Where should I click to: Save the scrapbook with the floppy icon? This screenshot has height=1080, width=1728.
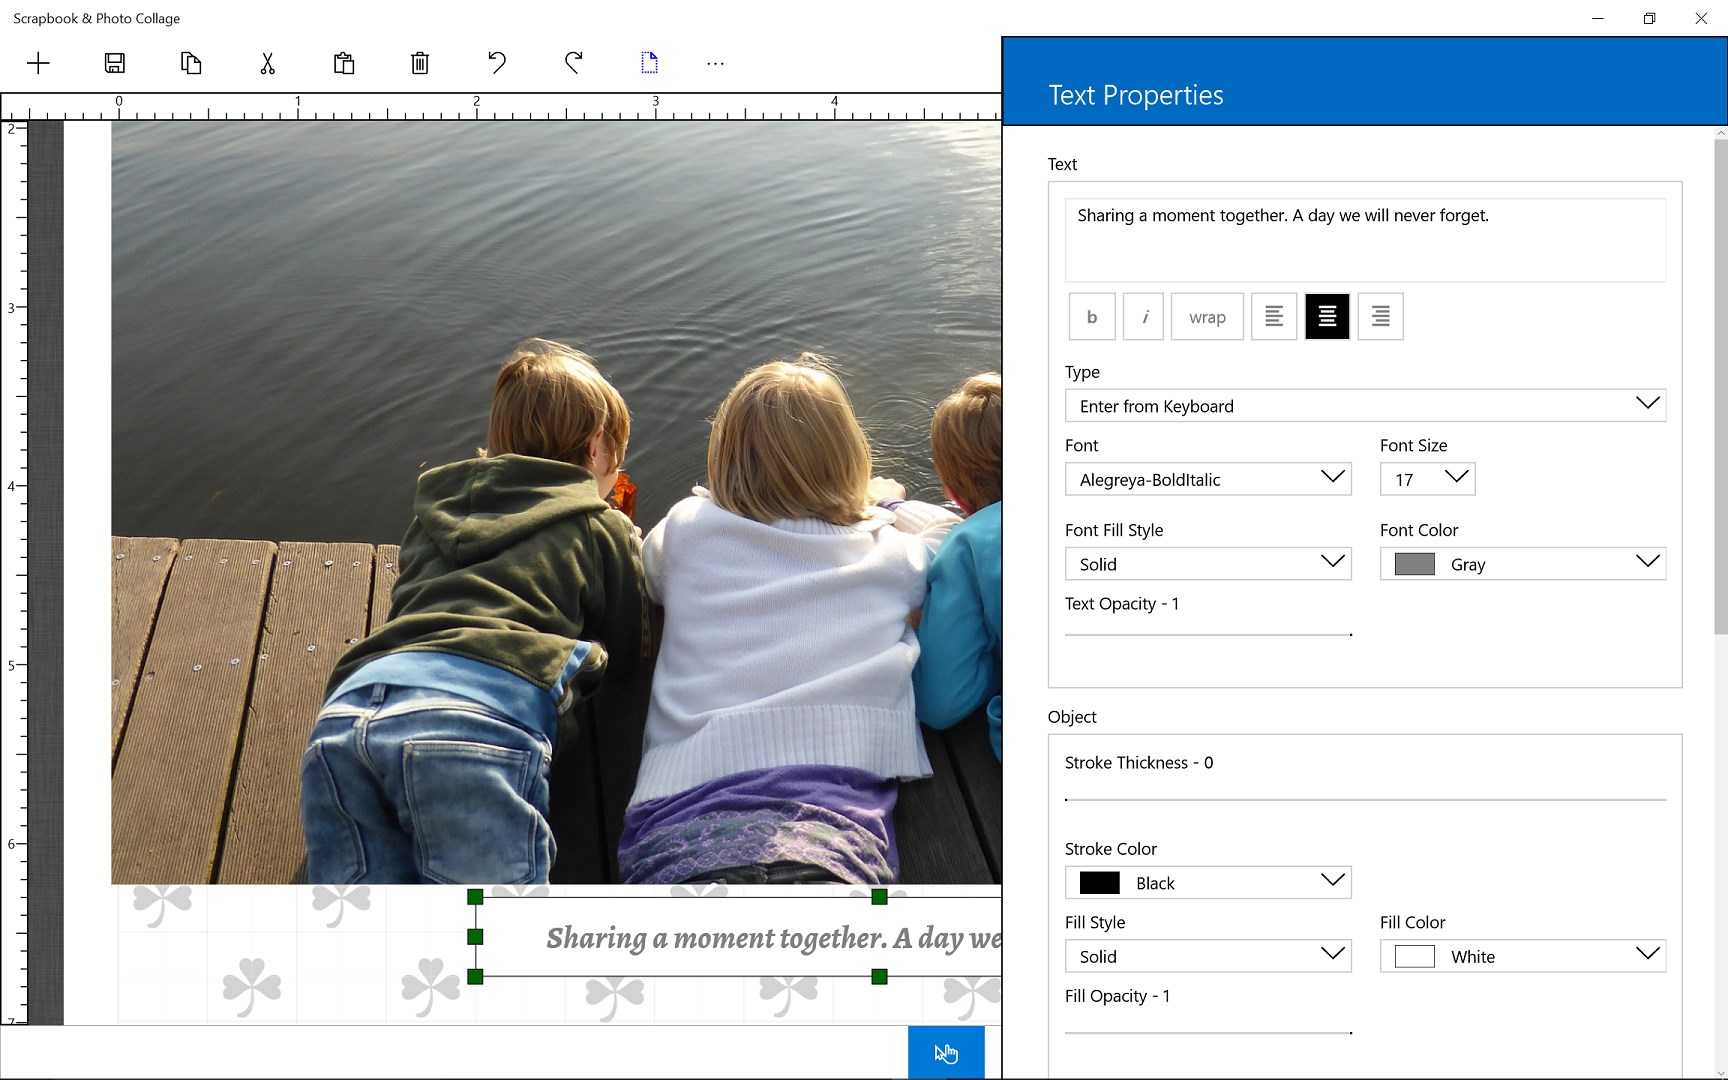[x=115, y=64]
